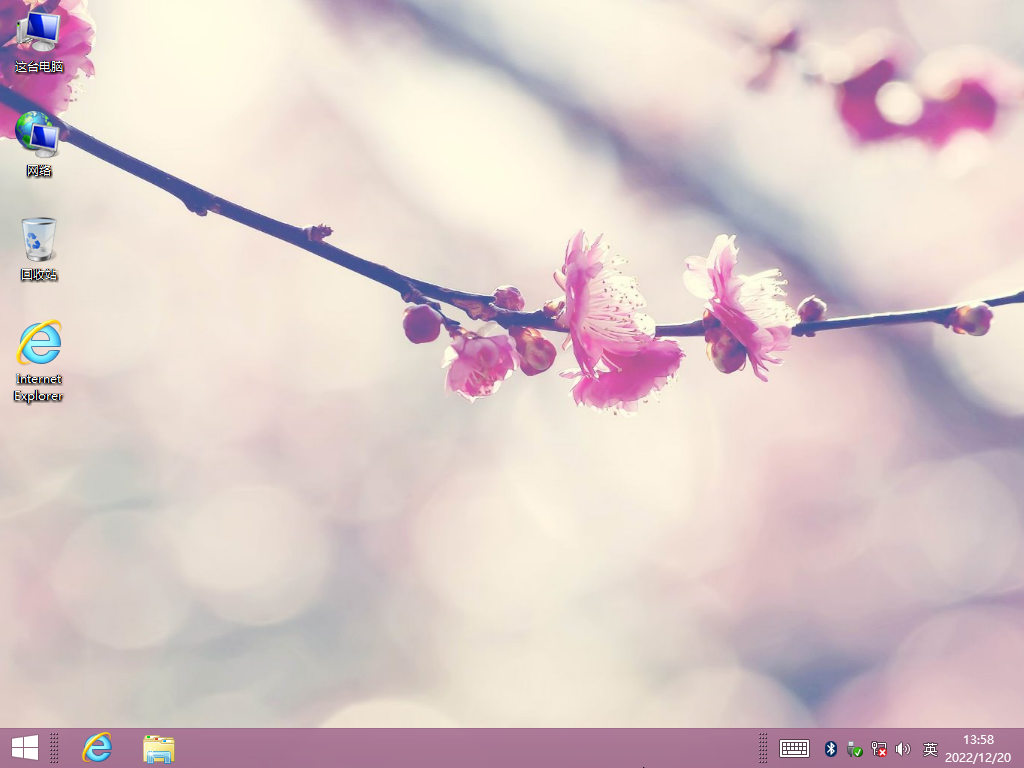Open the network status tray icon
Screen dimensions: 1024x768
[879, 748]
